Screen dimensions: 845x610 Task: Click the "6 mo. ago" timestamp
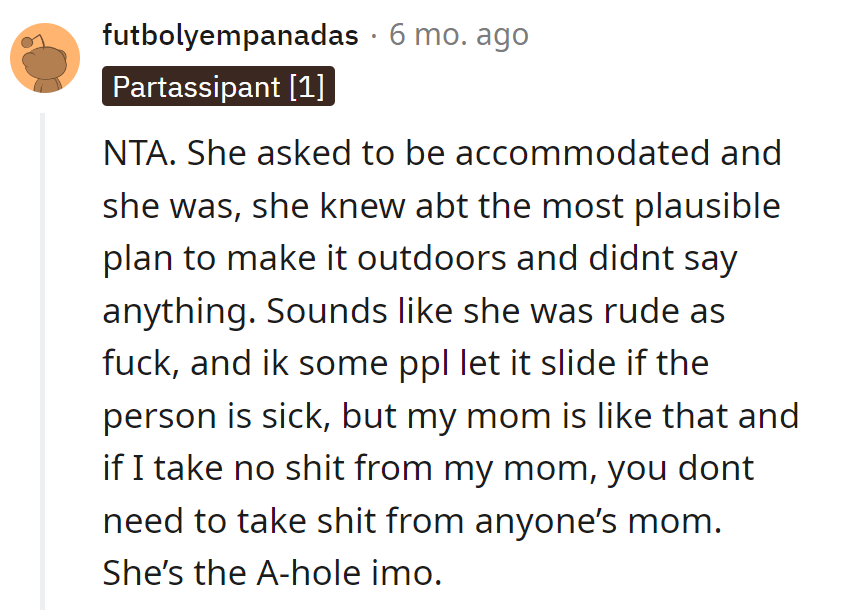(x=458, y=36)
